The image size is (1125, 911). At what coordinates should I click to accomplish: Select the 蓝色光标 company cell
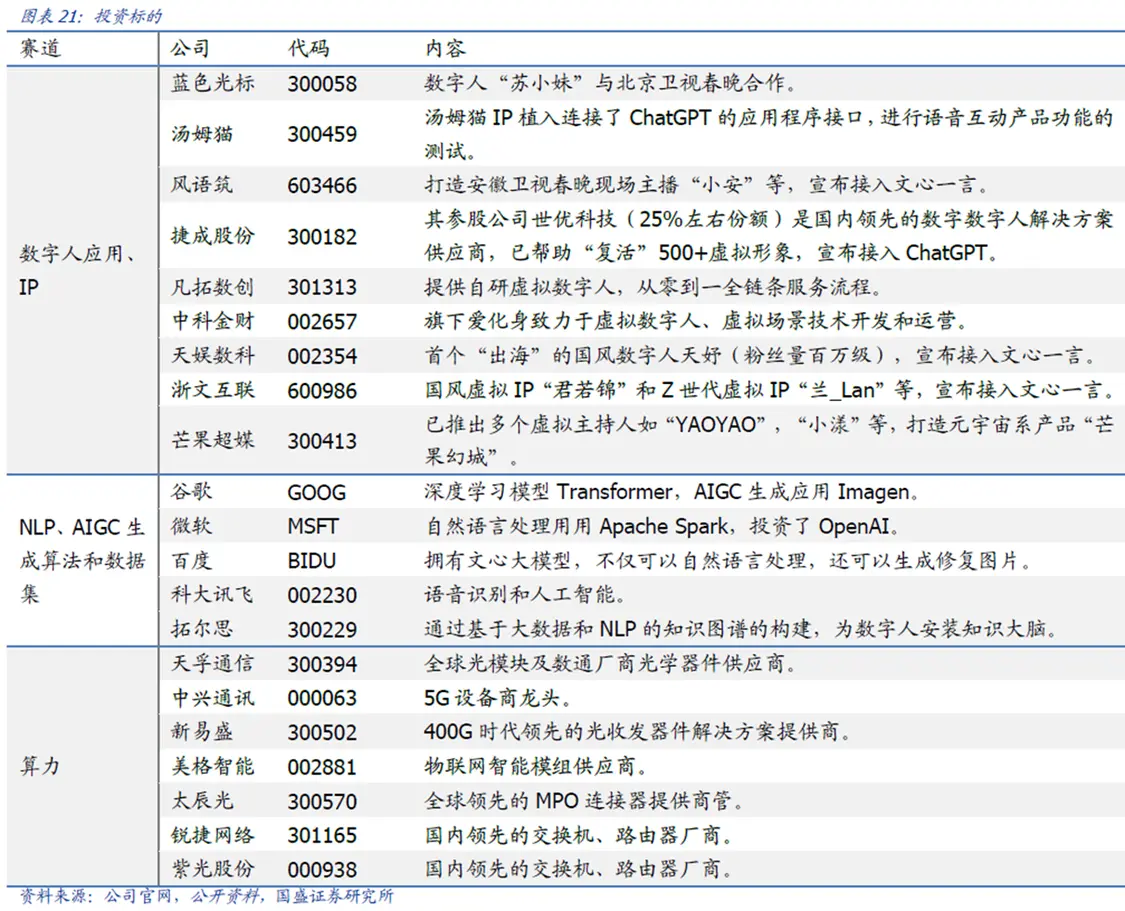(212, 83)
